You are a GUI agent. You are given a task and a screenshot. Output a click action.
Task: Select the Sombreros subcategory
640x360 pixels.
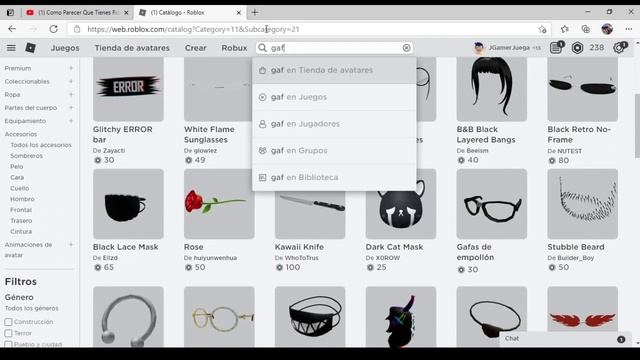click(27, 156)
